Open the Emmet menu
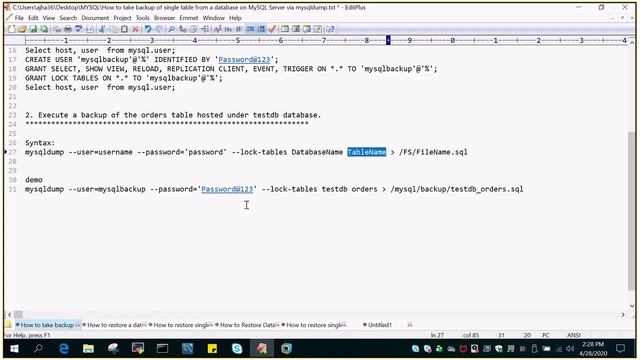640x360 pixels. click(x=189, y=18)
